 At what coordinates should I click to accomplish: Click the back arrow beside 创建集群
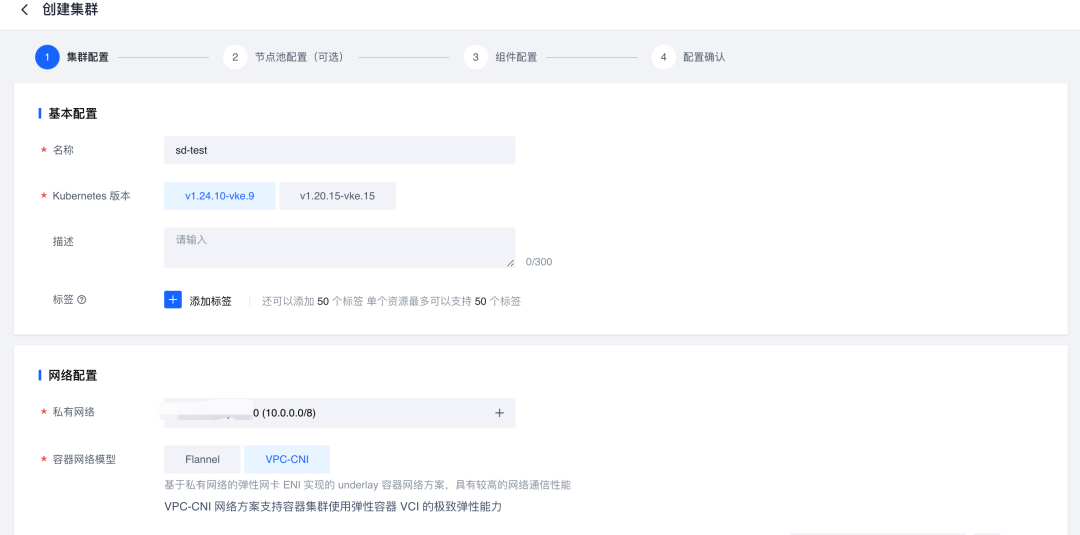click(25, 10)
